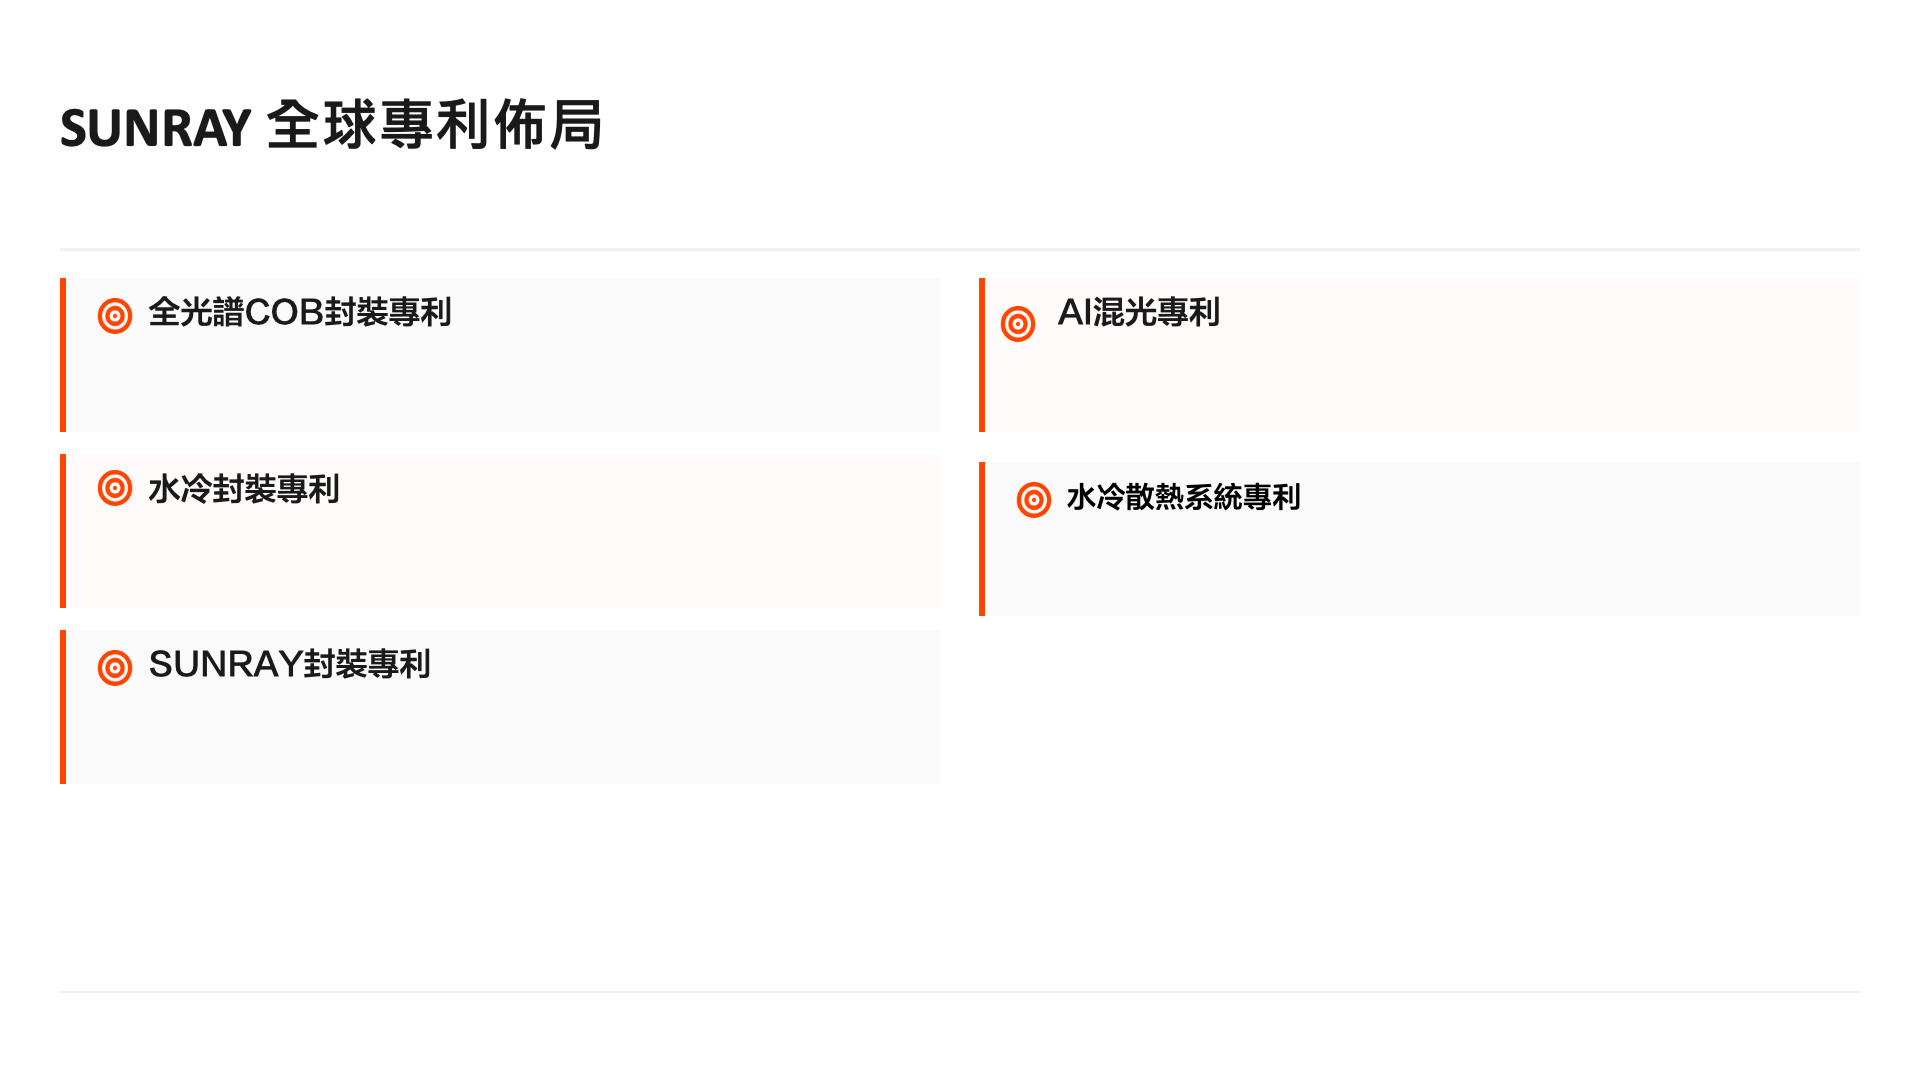Screen dimensions: 1920x1080
Task: Click the target icon beside 全光譜COB封裝專利
Action: pyautogui.click(x=115, y=316)
